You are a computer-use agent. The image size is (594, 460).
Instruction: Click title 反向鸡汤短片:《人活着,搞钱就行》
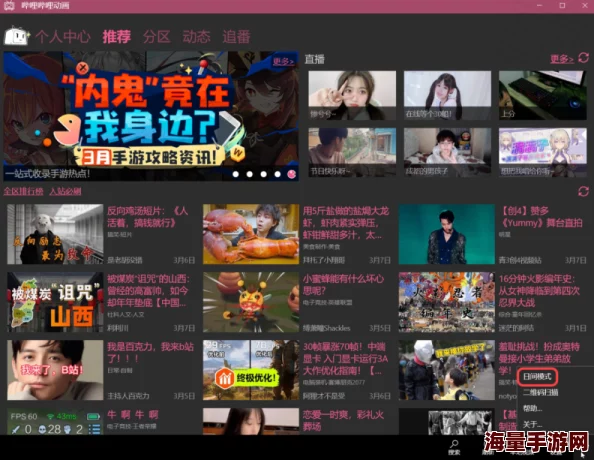point(147,216)
